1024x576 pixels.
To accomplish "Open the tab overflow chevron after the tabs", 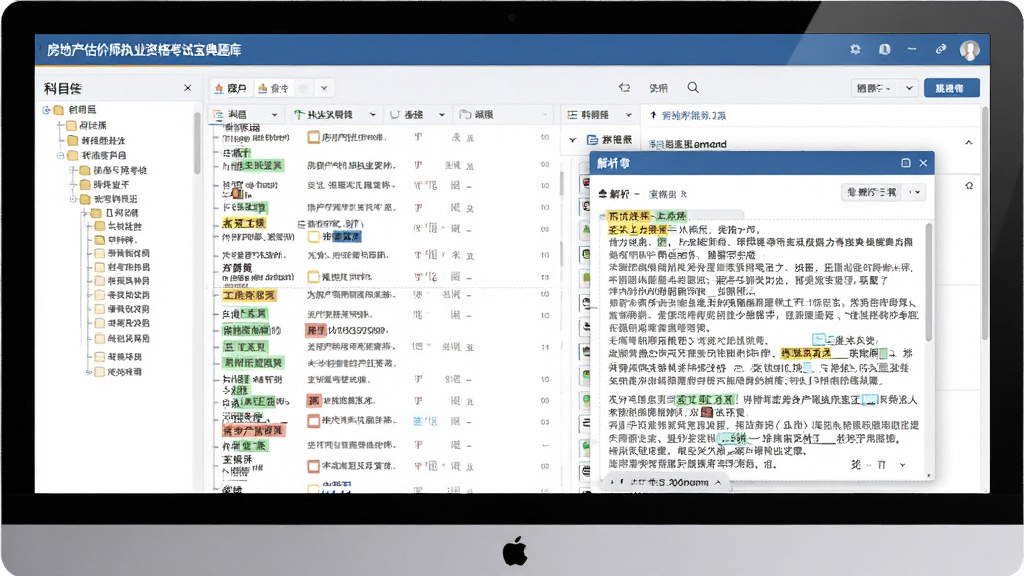I will pyautogui.click(x=324, y=88).
